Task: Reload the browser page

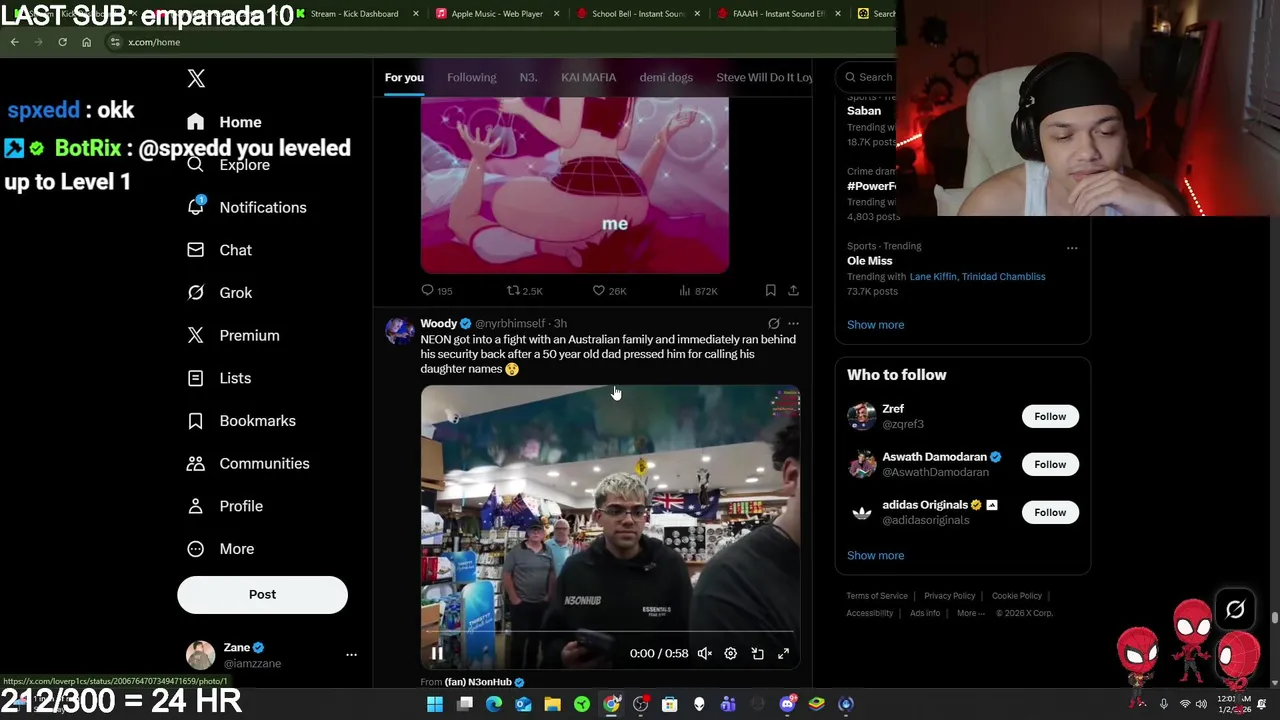Action: 62,42
